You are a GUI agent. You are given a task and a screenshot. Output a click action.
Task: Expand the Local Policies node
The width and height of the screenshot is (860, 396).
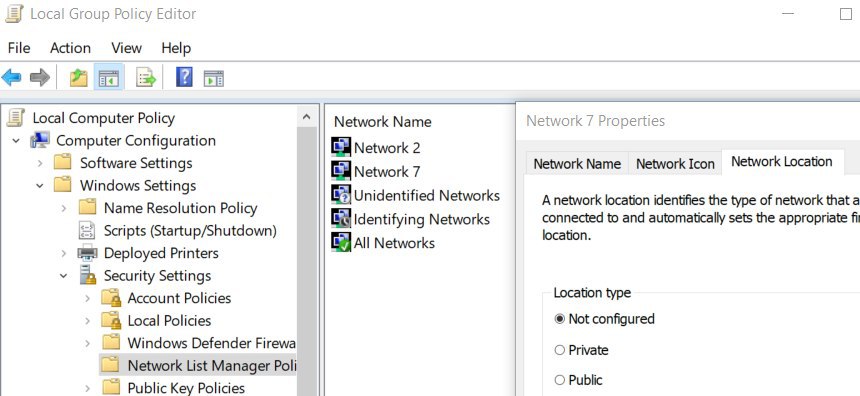87,320
